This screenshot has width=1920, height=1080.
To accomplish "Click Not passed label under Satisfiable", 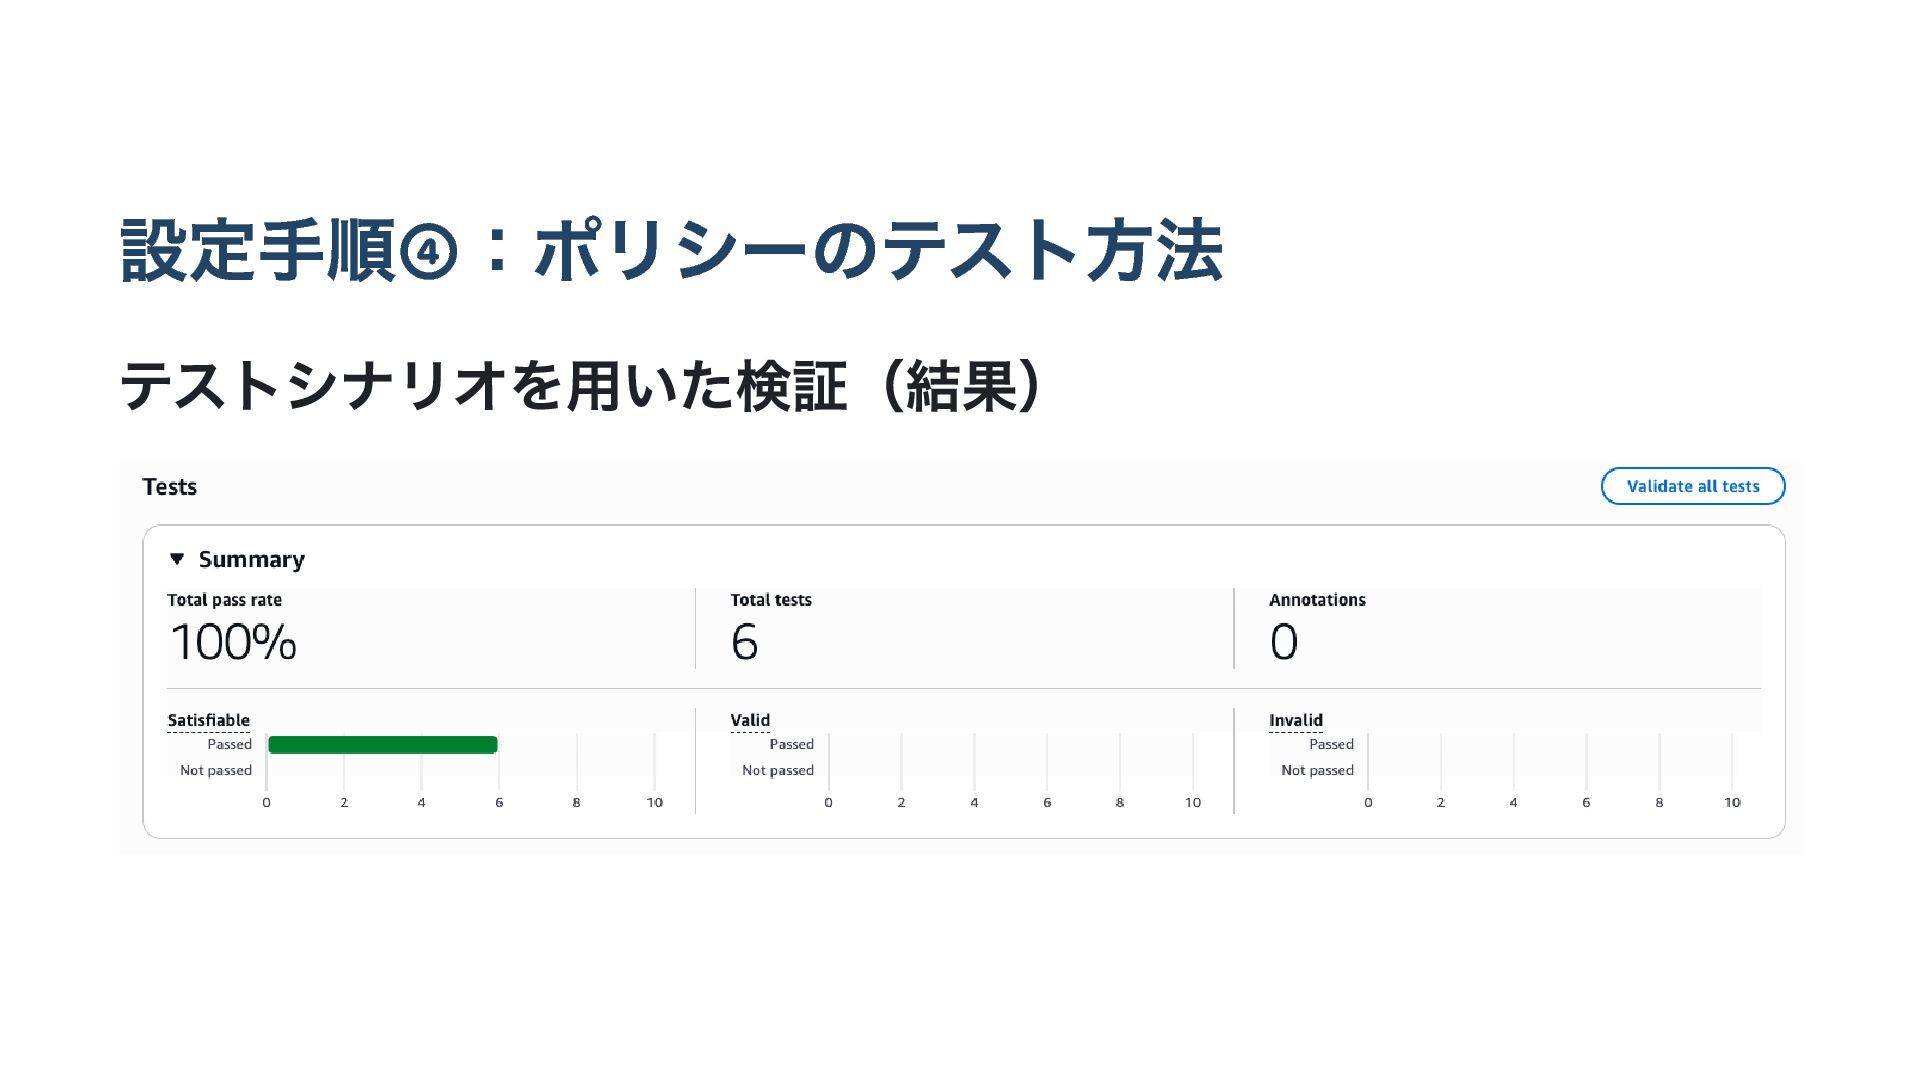I will click(x=216, y=770).
